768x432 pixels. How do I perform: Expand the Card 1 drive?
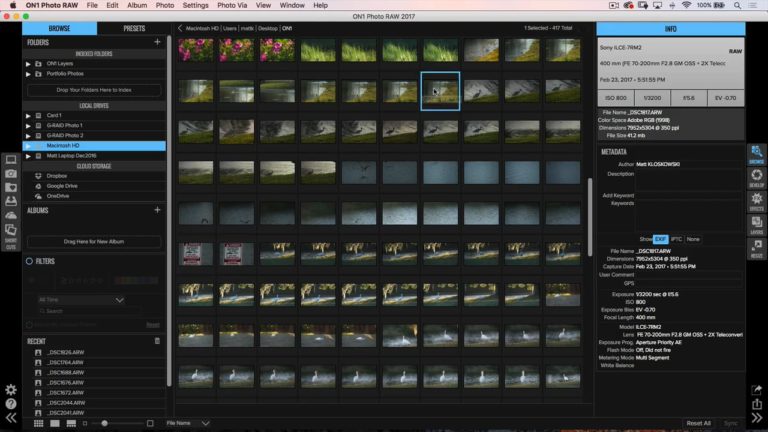coord(28,116)
